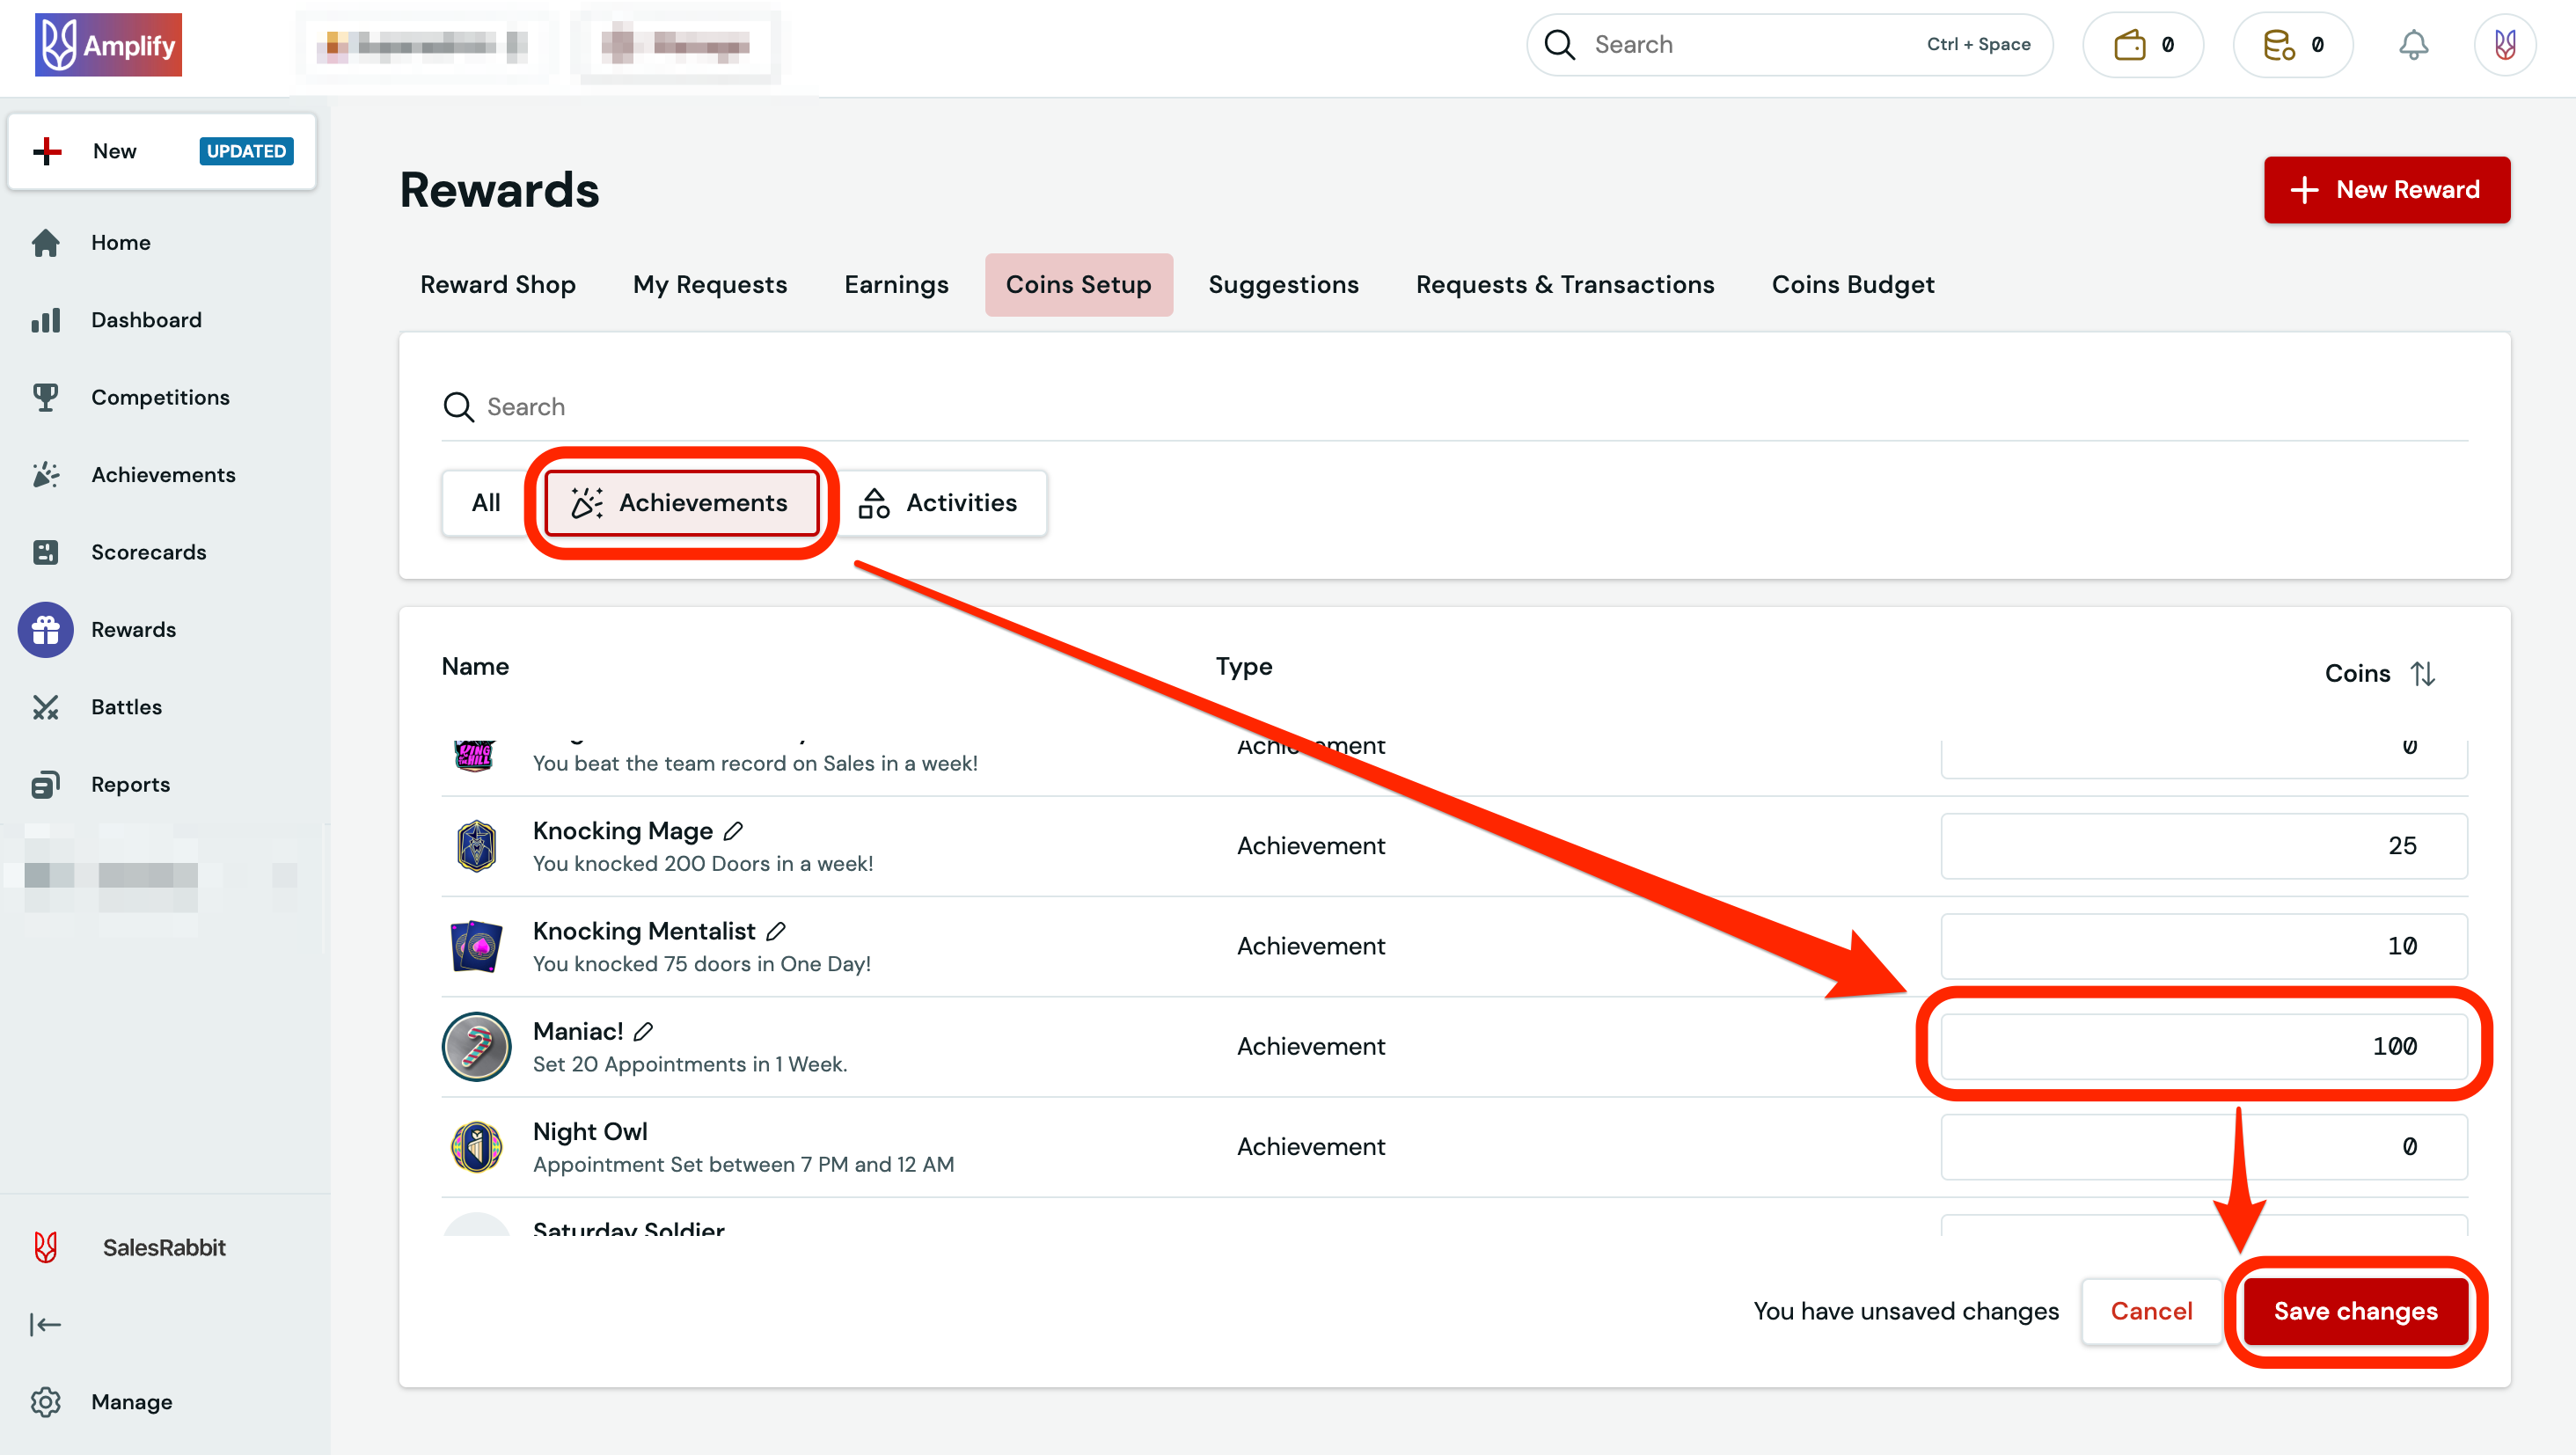The width and height of the screenshot is (2576, 1455).
Task: Check the coins balance icon
Action: pos(2291,44)
